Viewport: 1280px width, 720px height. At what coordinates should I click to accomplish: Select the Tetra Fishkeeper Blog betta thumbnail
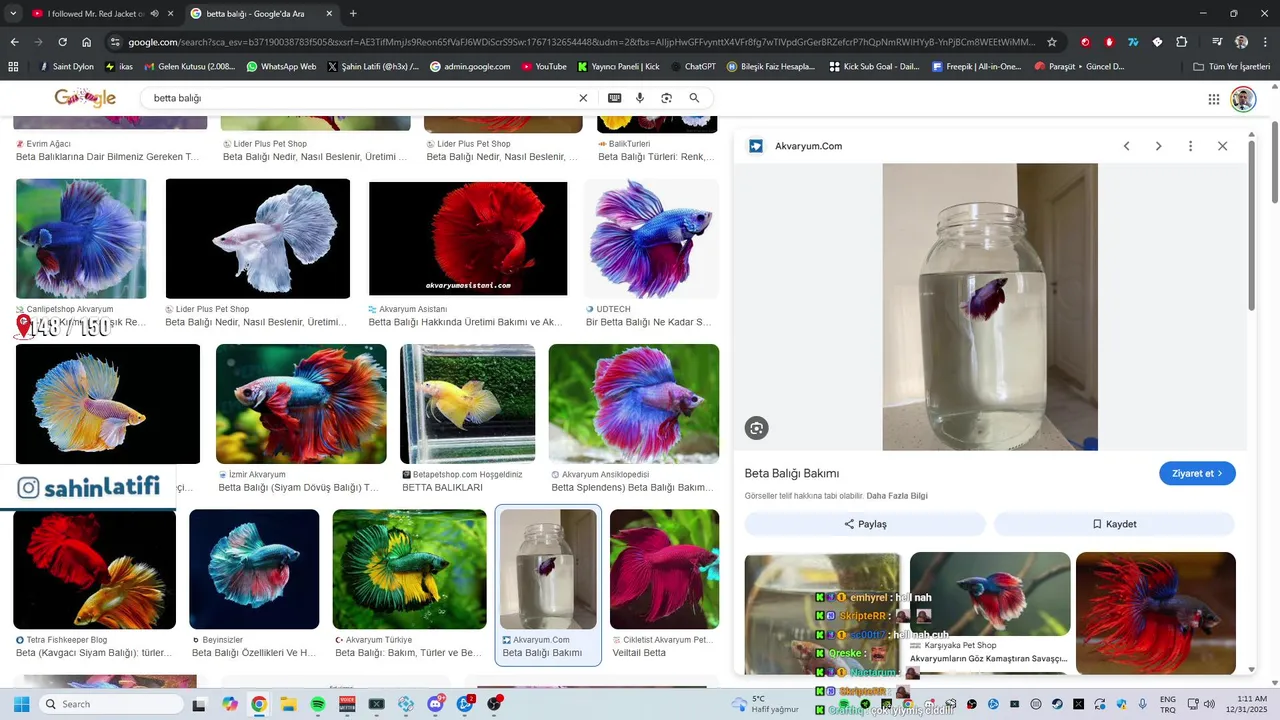tap(94, 569)
